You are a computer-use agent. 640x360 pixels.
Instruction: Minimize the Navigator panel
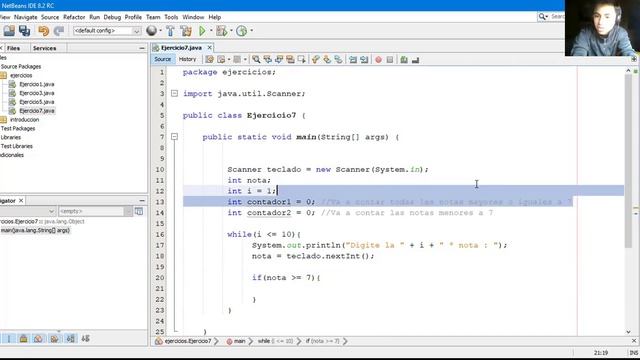click(x=142, y=201)
